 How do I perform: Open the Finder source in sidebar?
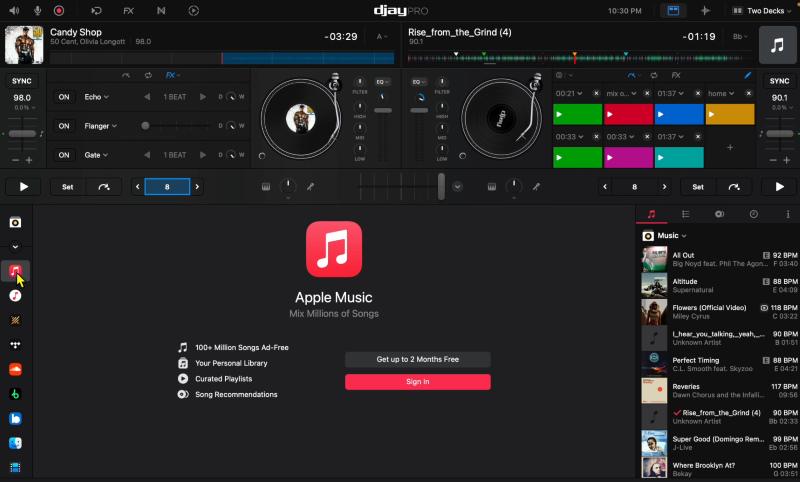15,443
